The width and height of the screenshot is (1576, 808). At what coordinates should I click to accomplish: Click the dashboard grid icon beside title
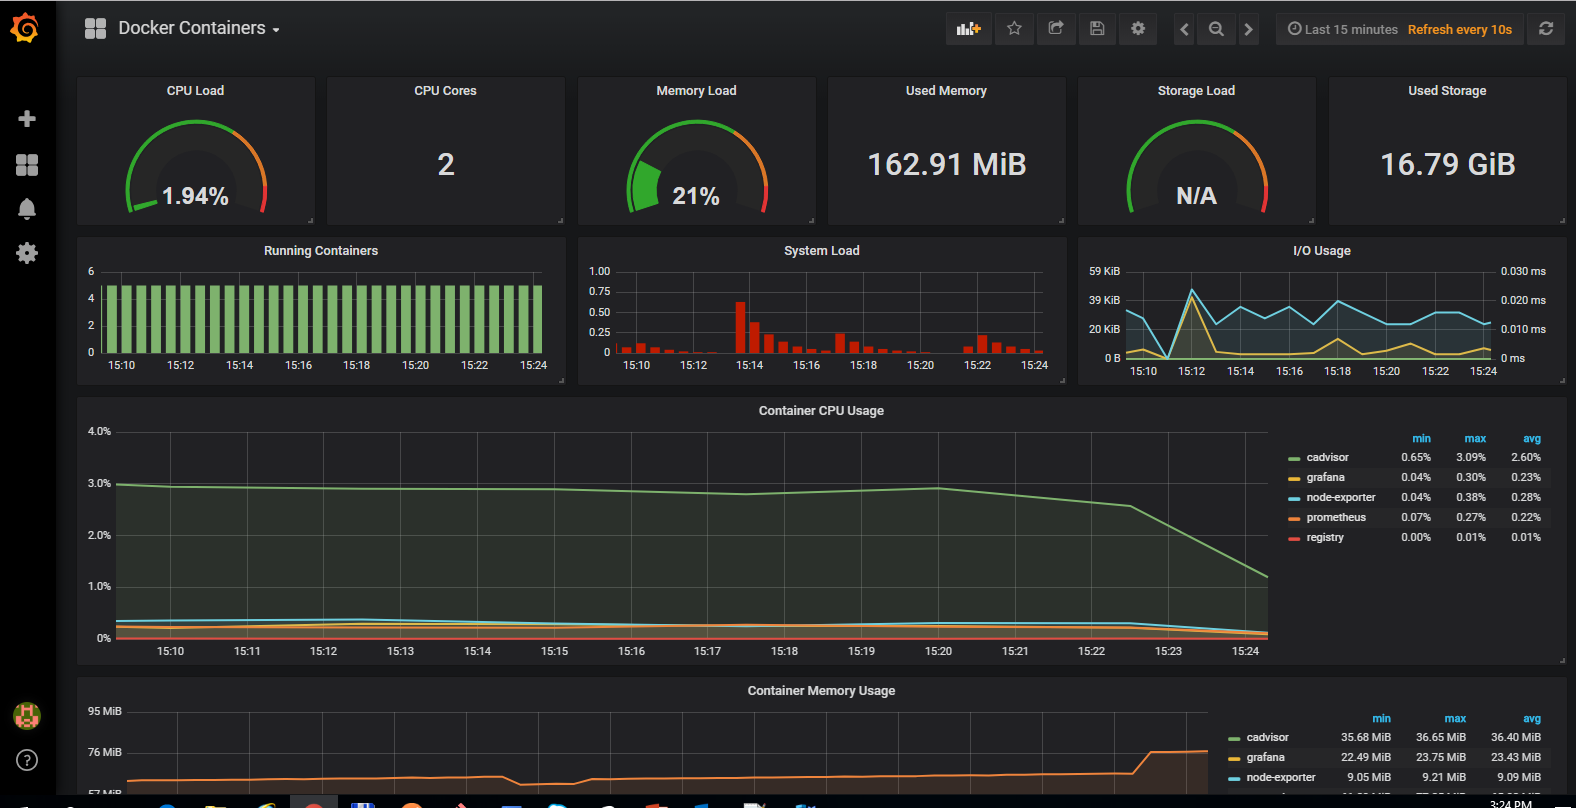pos(95,29)
